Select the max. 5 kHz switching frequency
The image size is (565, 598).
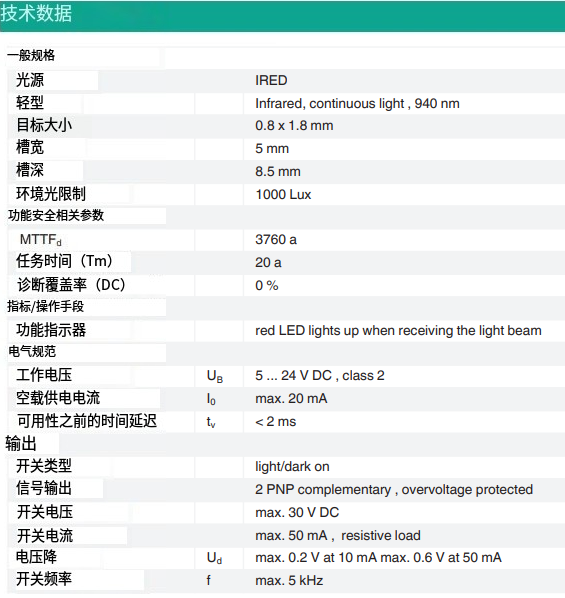click(289, 580)
